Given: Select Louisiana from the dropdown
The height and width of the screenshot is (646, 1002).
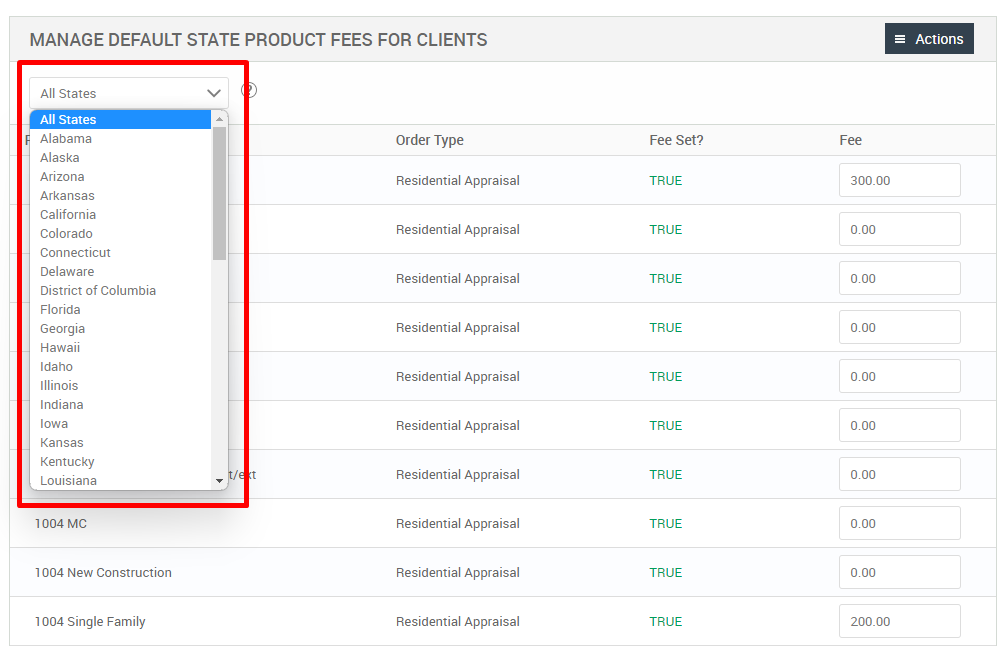Looking at the screenshot, I should click(121, 481).
